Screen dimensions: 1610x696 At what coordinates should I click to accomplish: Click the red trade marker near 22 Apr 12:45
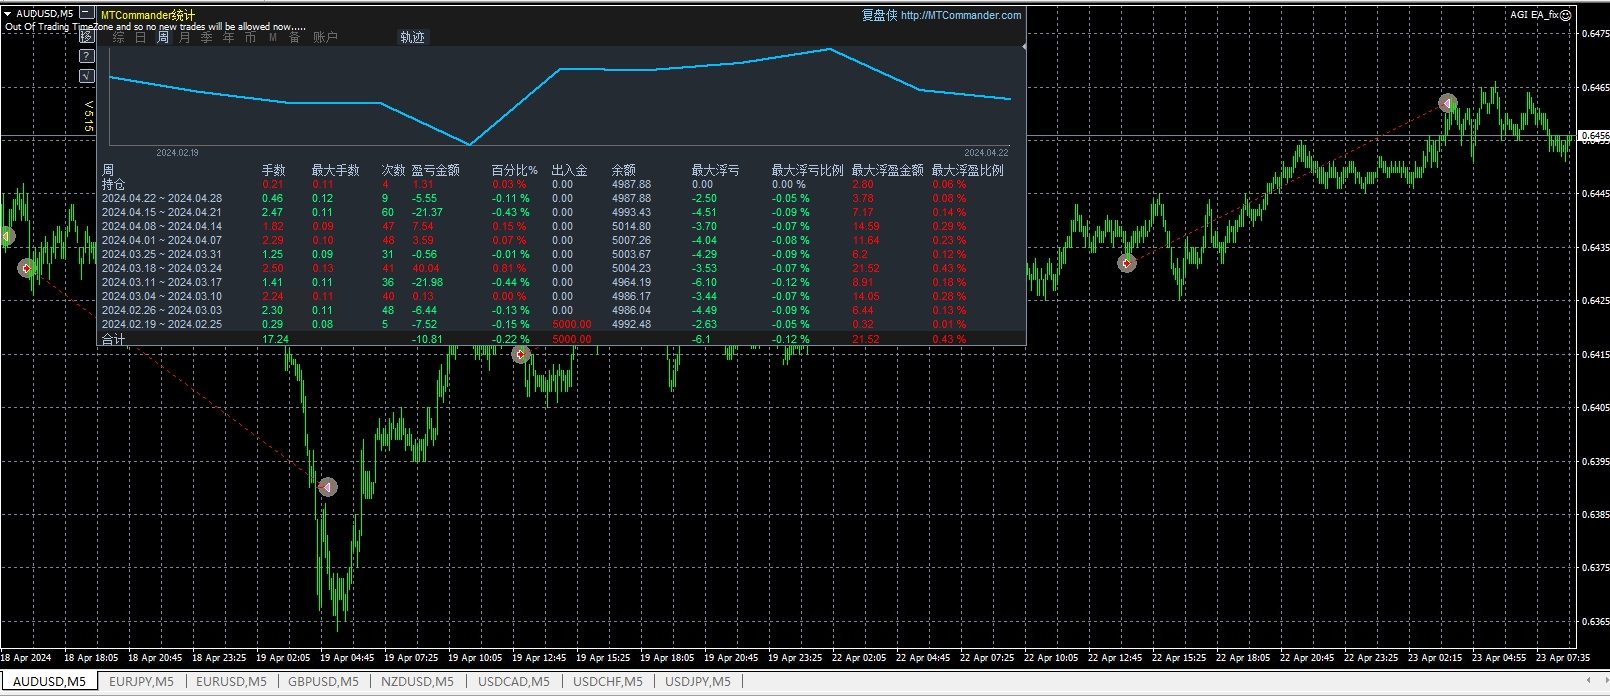pyautogui.click(x=1127, y=263)
